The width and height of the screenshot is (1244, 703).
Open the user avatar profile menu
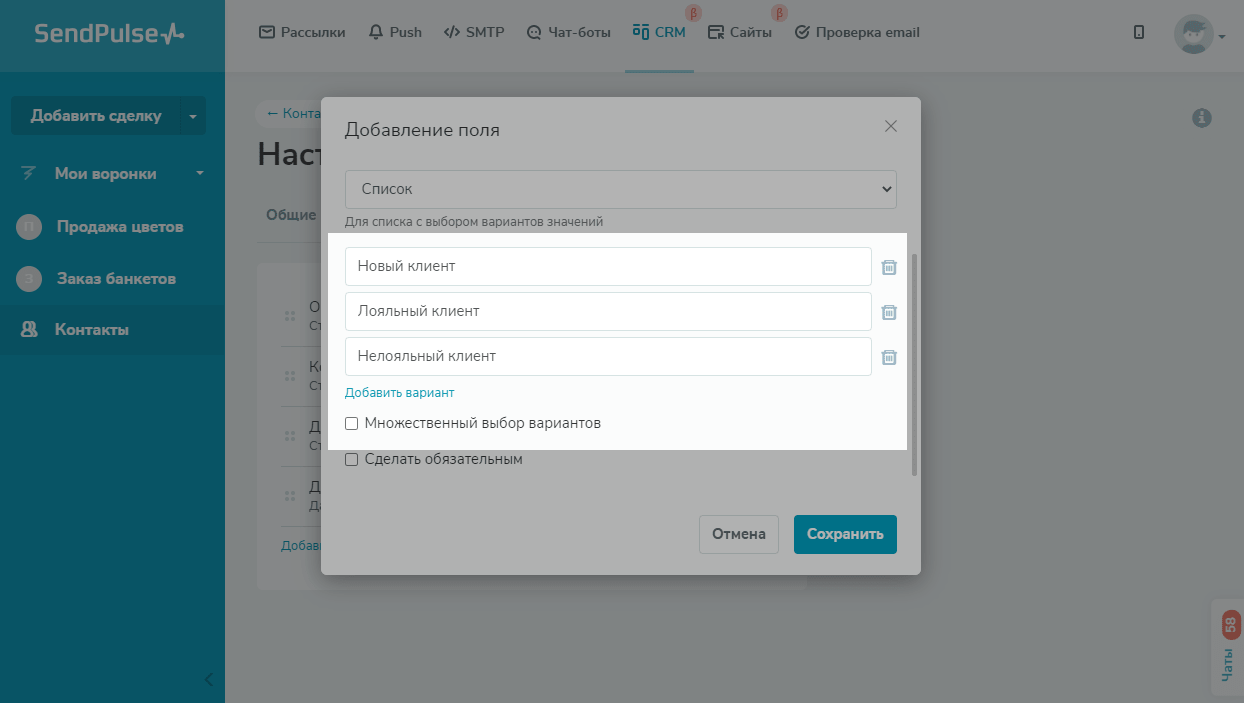point(1194,34)
